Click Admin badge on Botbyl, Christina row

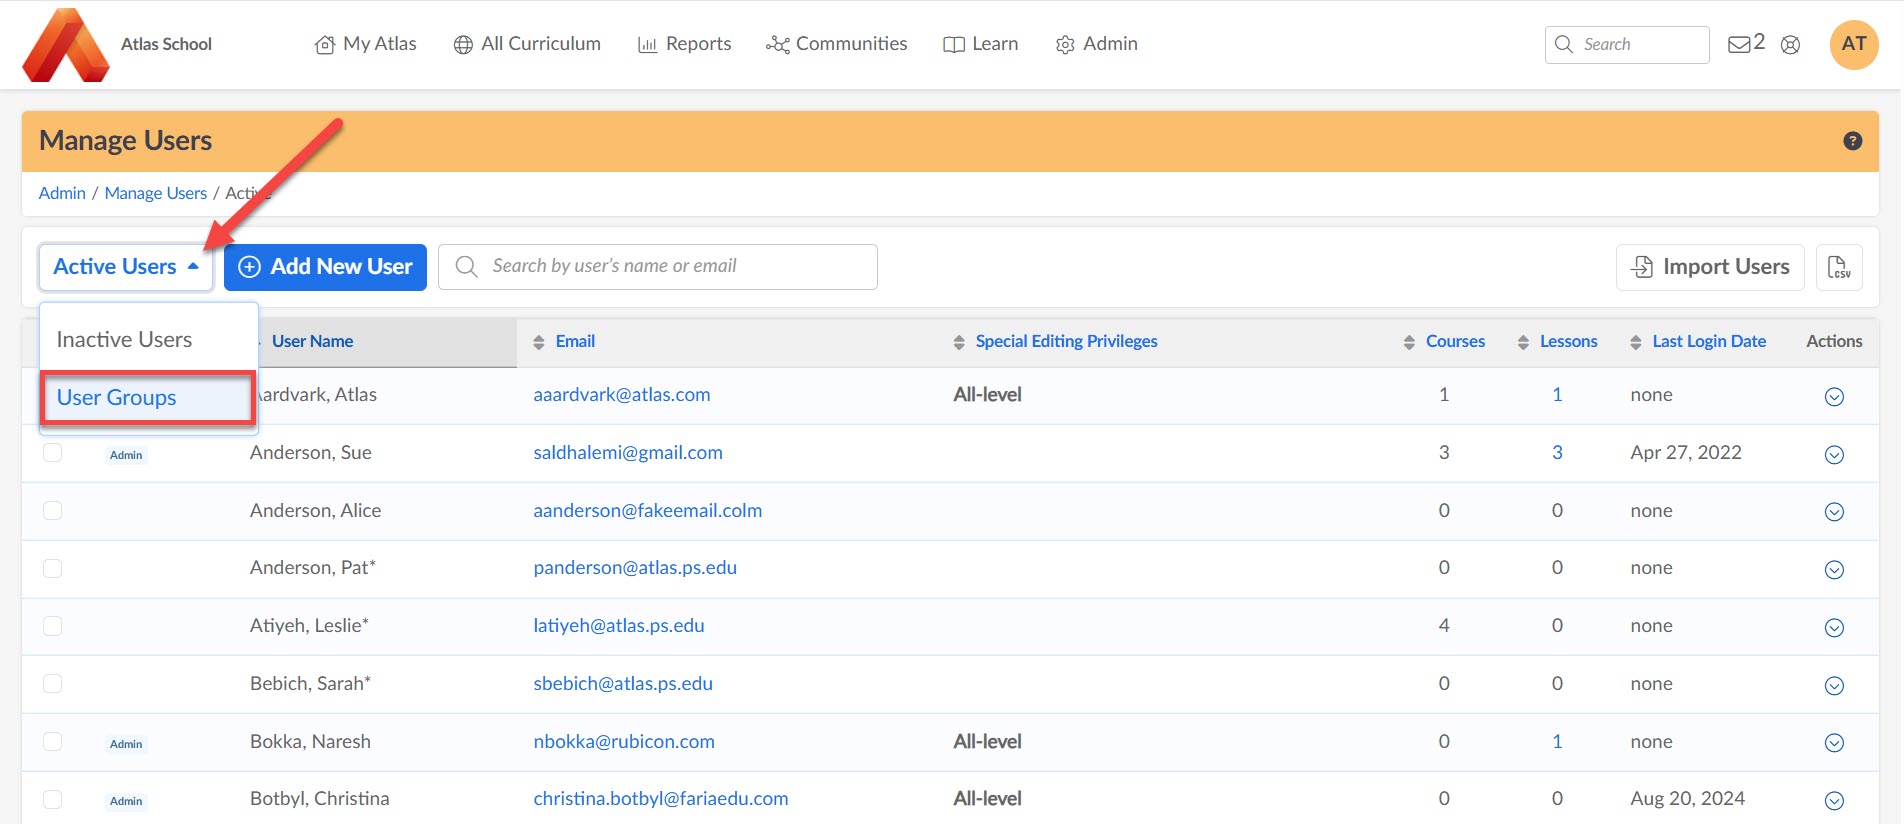(x=126, y=801)
